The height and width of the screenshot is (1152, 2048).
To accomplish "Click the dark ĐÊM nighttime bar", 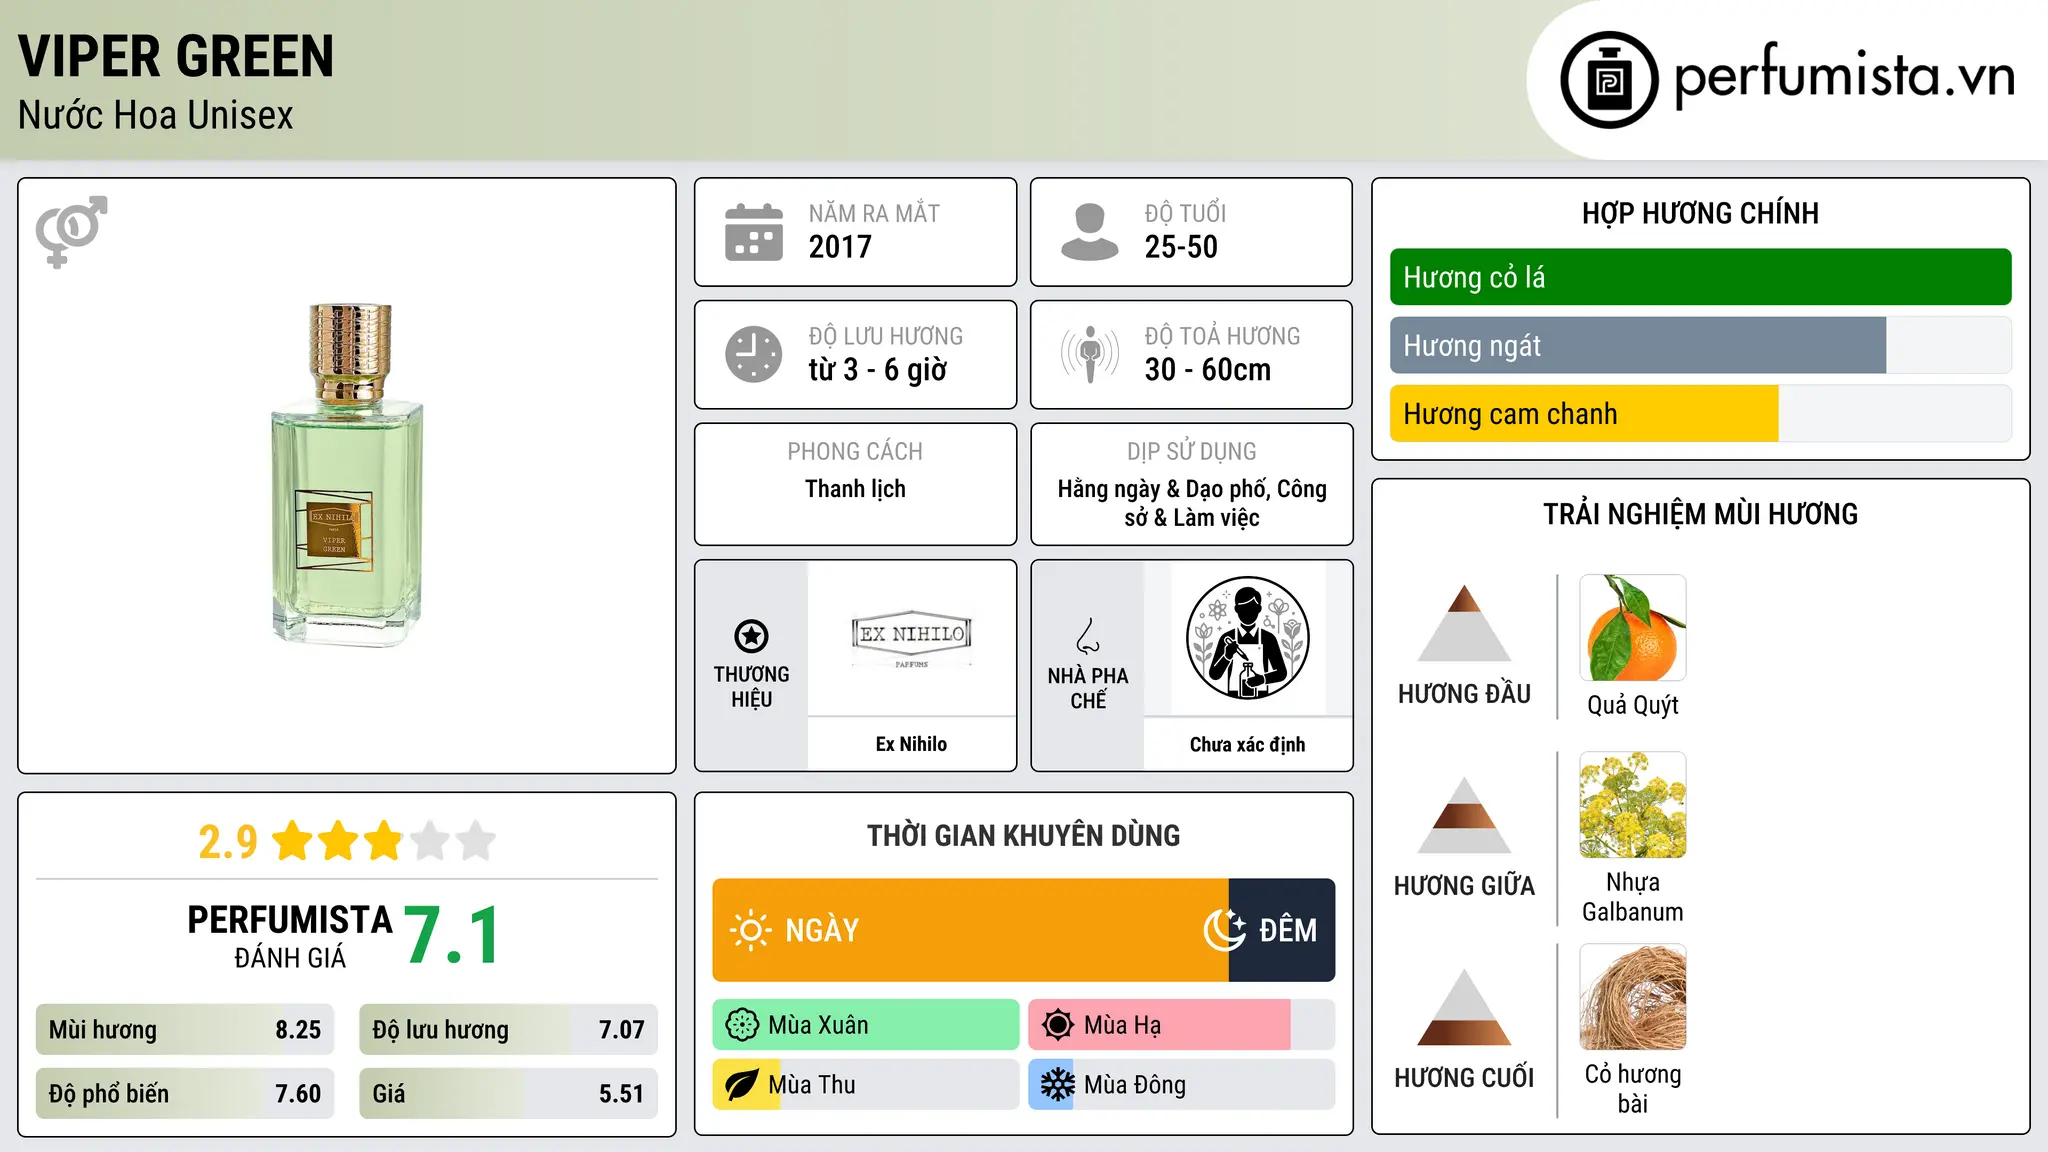I will click(x=1282, y=930).
